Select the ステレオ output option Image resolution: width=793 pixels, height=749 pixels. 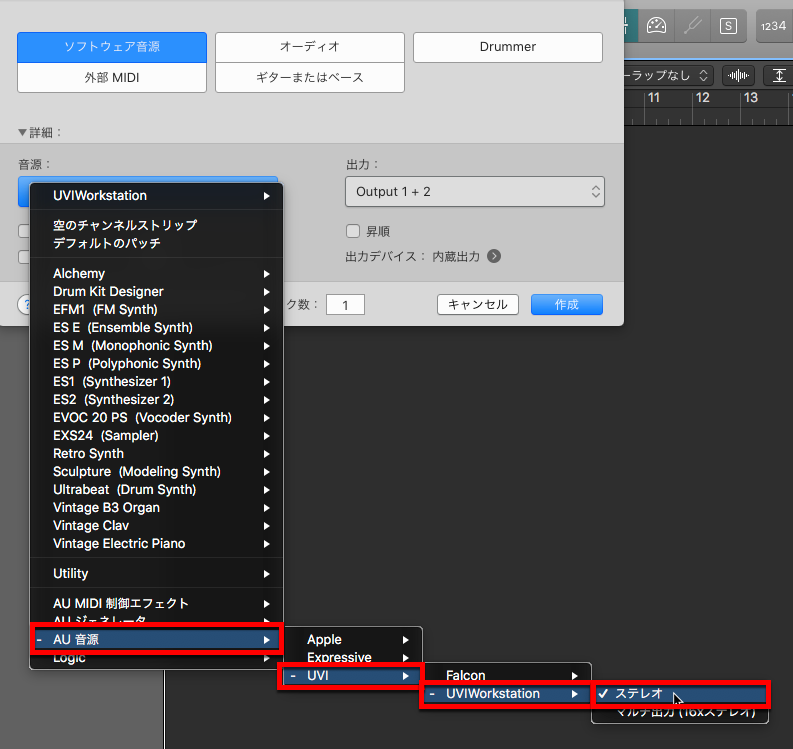pyautogui.click(x=680, y=694)
